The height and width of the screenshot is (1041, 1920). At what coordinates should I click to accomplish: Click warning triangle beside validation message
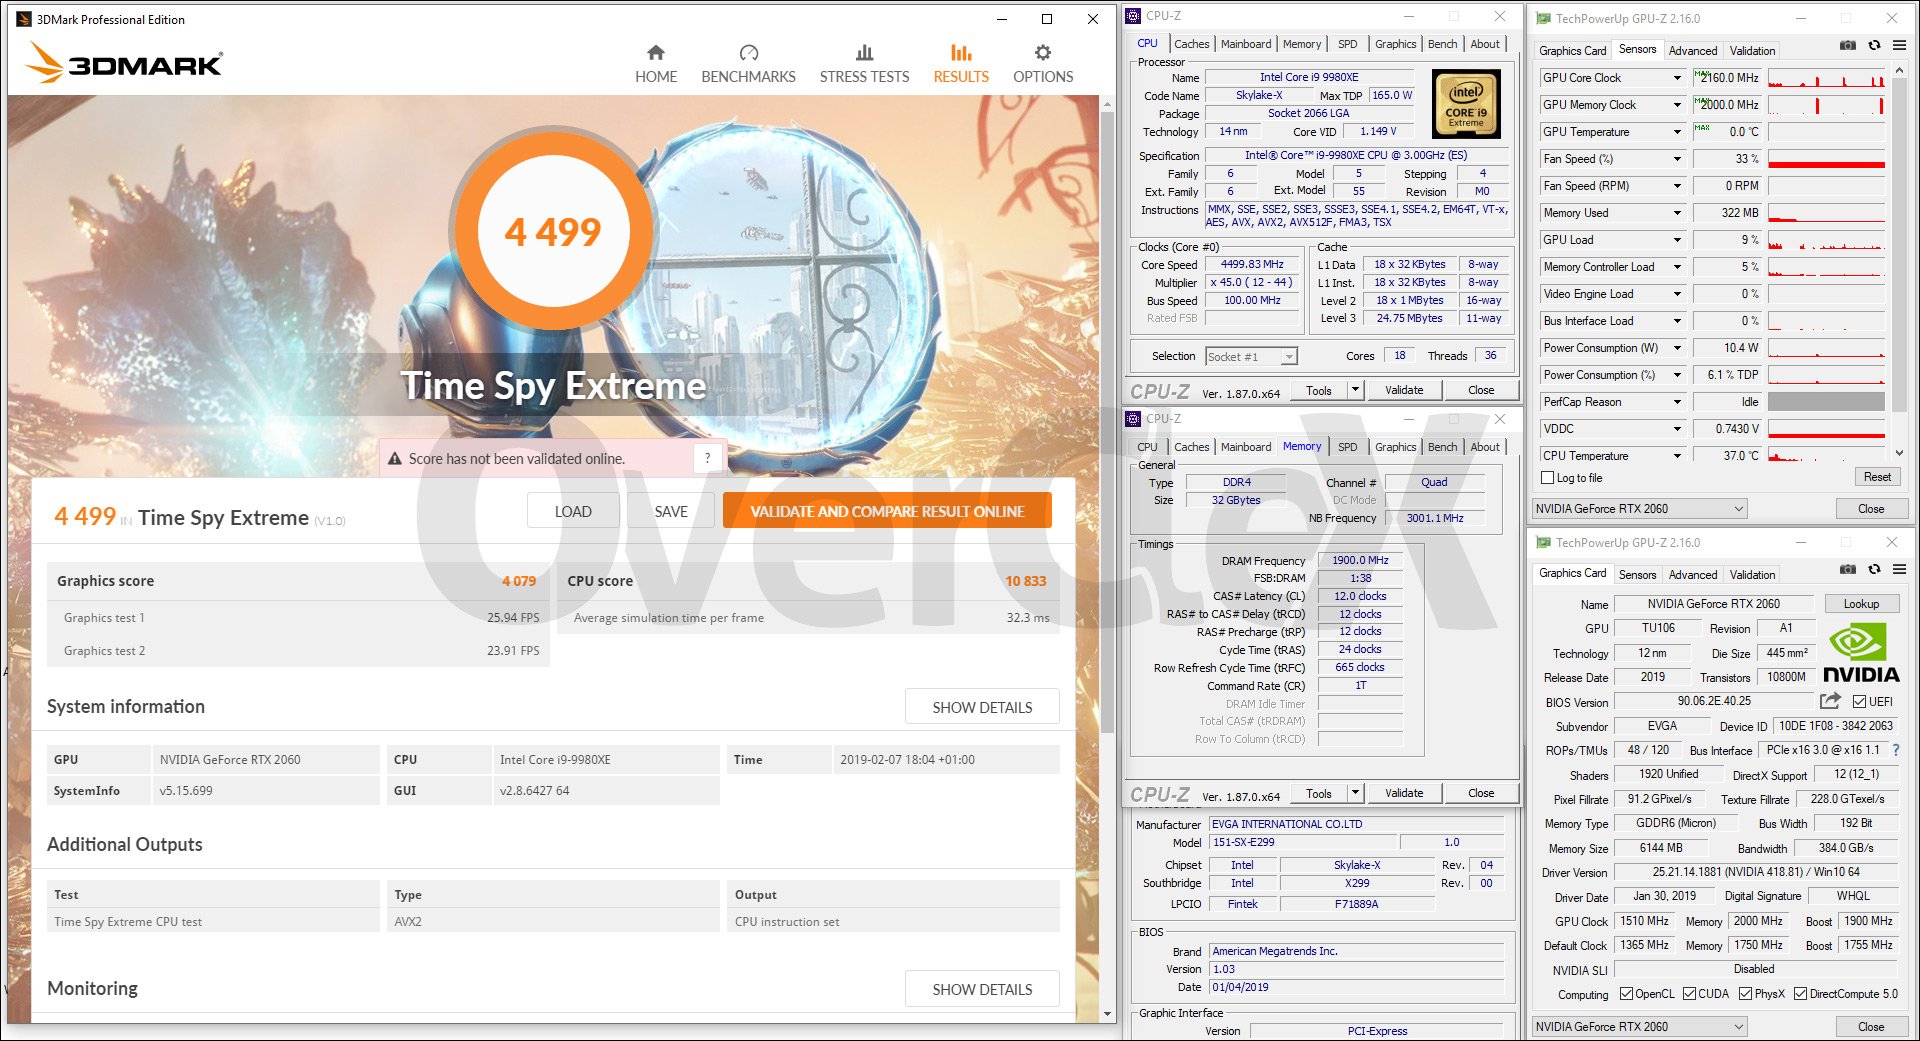pyautogui.click(x=395, y=459)
